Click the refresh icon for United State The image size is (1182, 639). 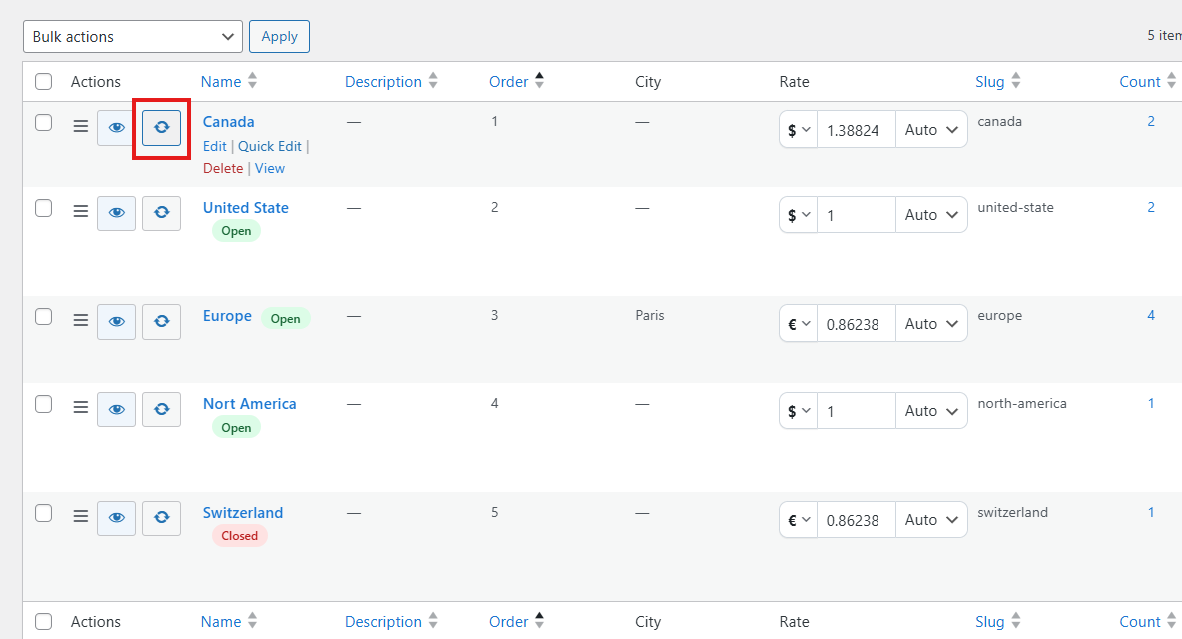click(161, 213)
